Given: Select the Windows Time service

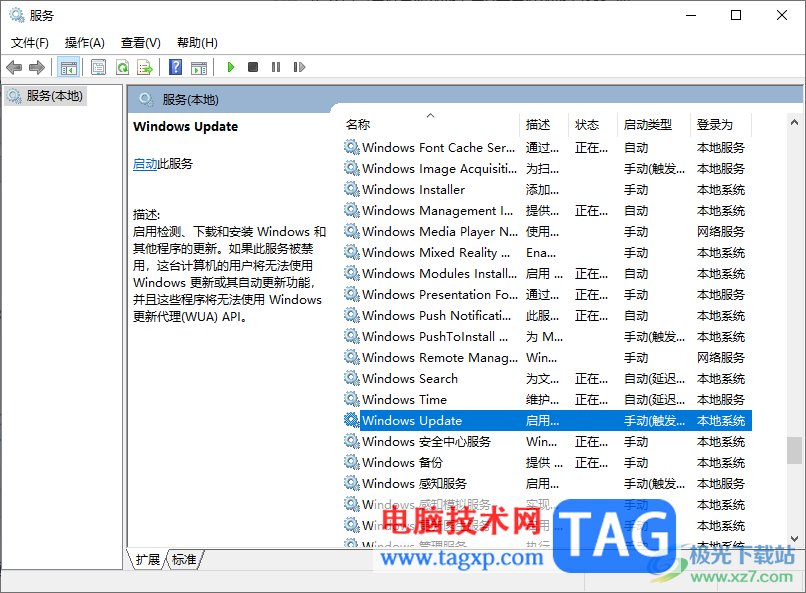Looking at the screenshot, I should (547, 400).
